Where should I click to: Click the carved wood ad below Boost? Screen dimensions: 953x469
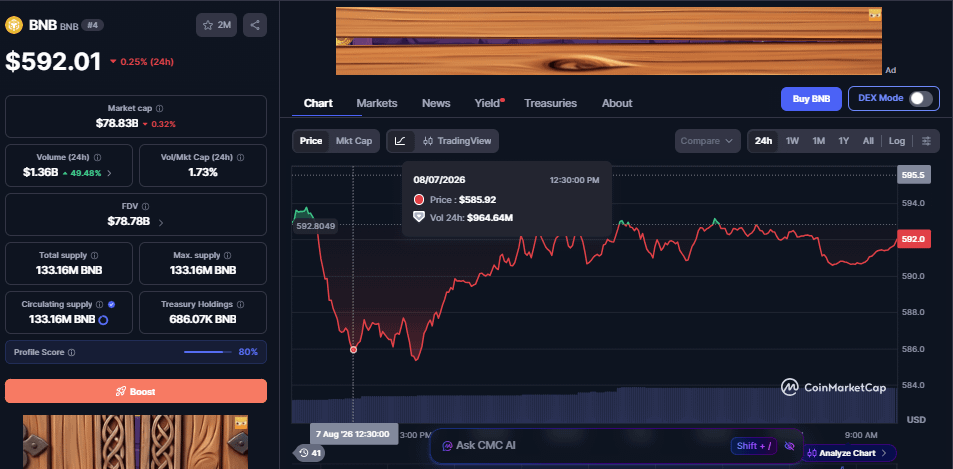136,442
